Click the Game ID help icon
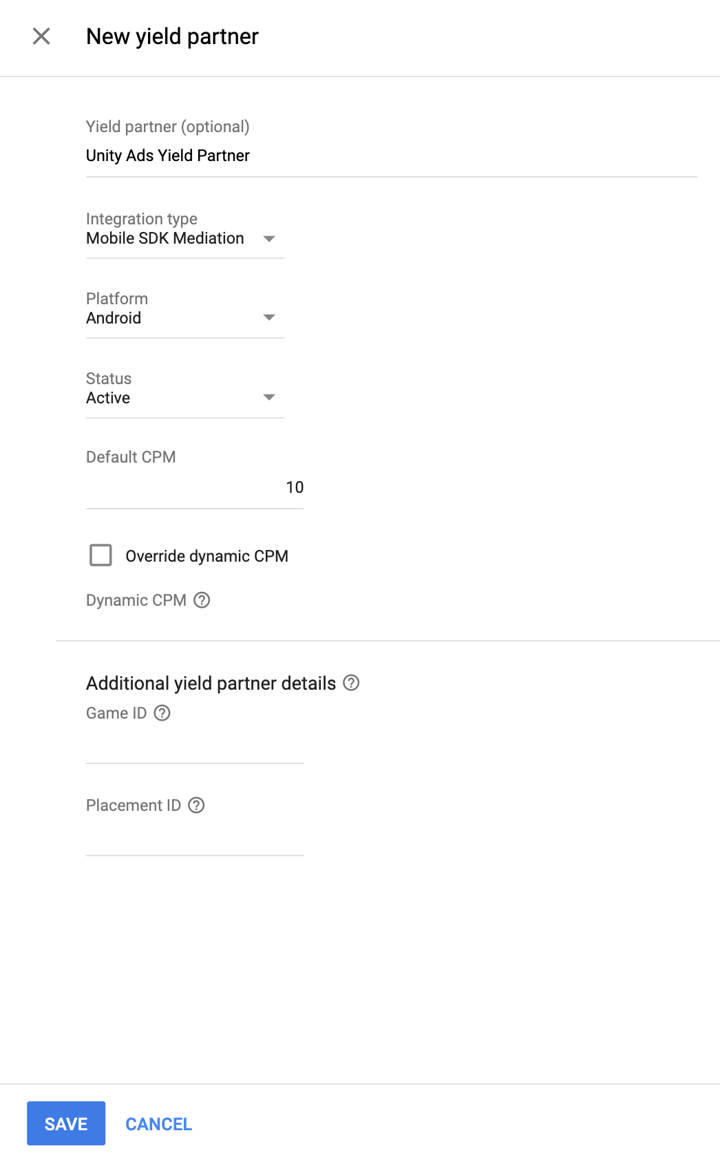 (x=161, y=713)
